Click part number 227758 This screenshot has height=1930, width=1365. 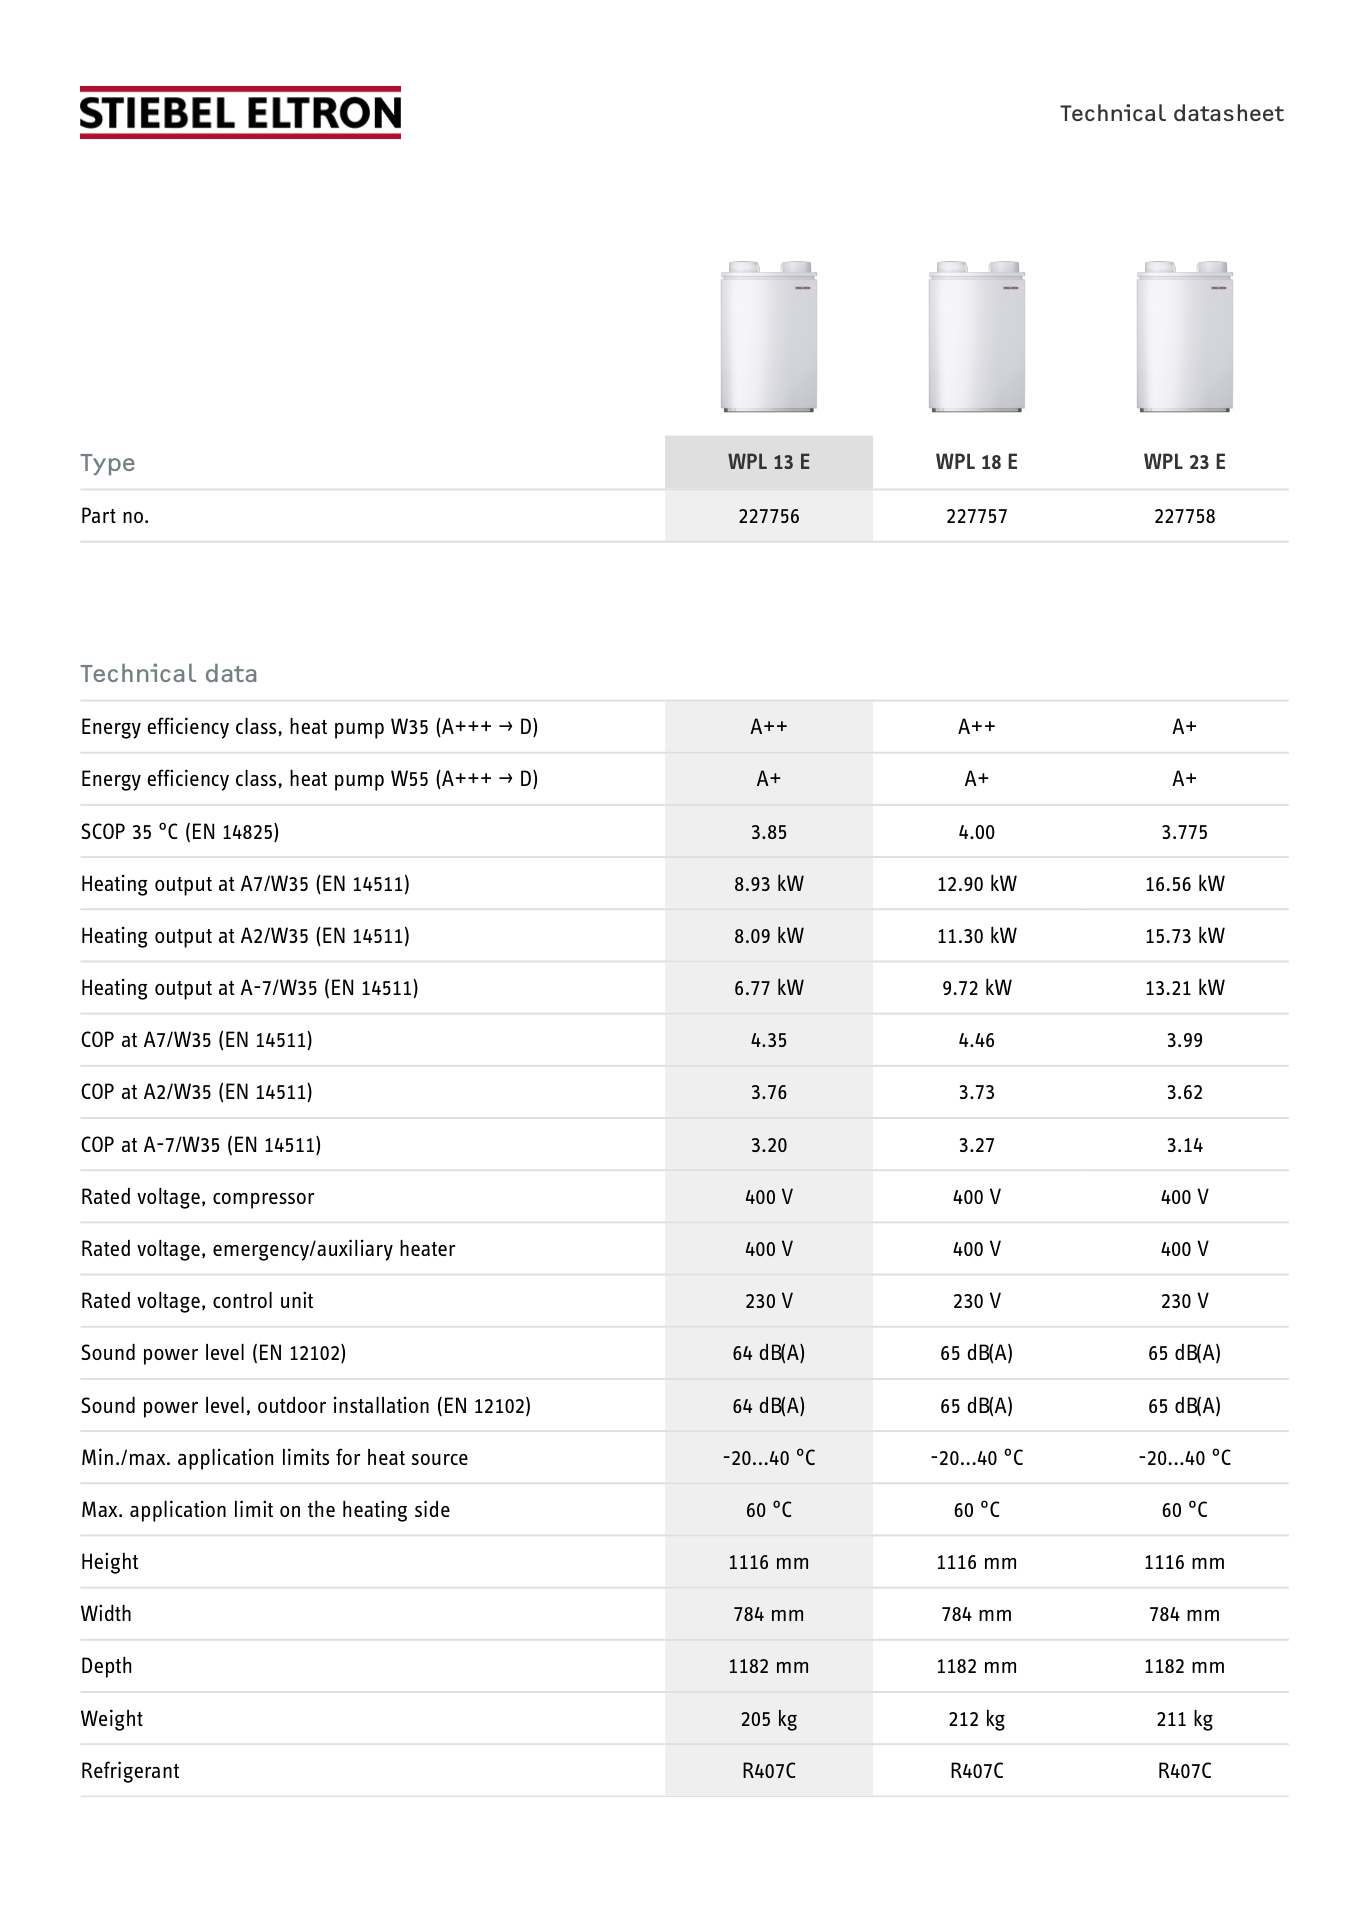[x=1185, y=516]
